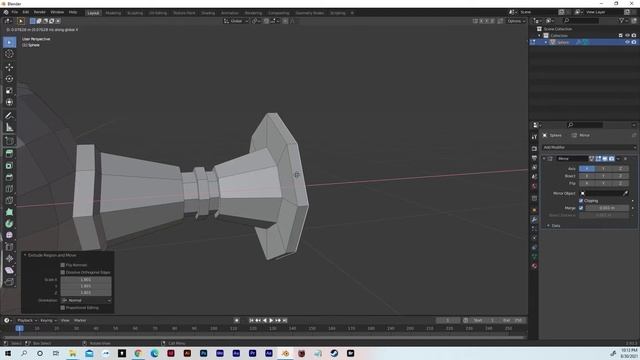Select the Measure tool
The image size is (640, 360).
[x=9, y=128]
